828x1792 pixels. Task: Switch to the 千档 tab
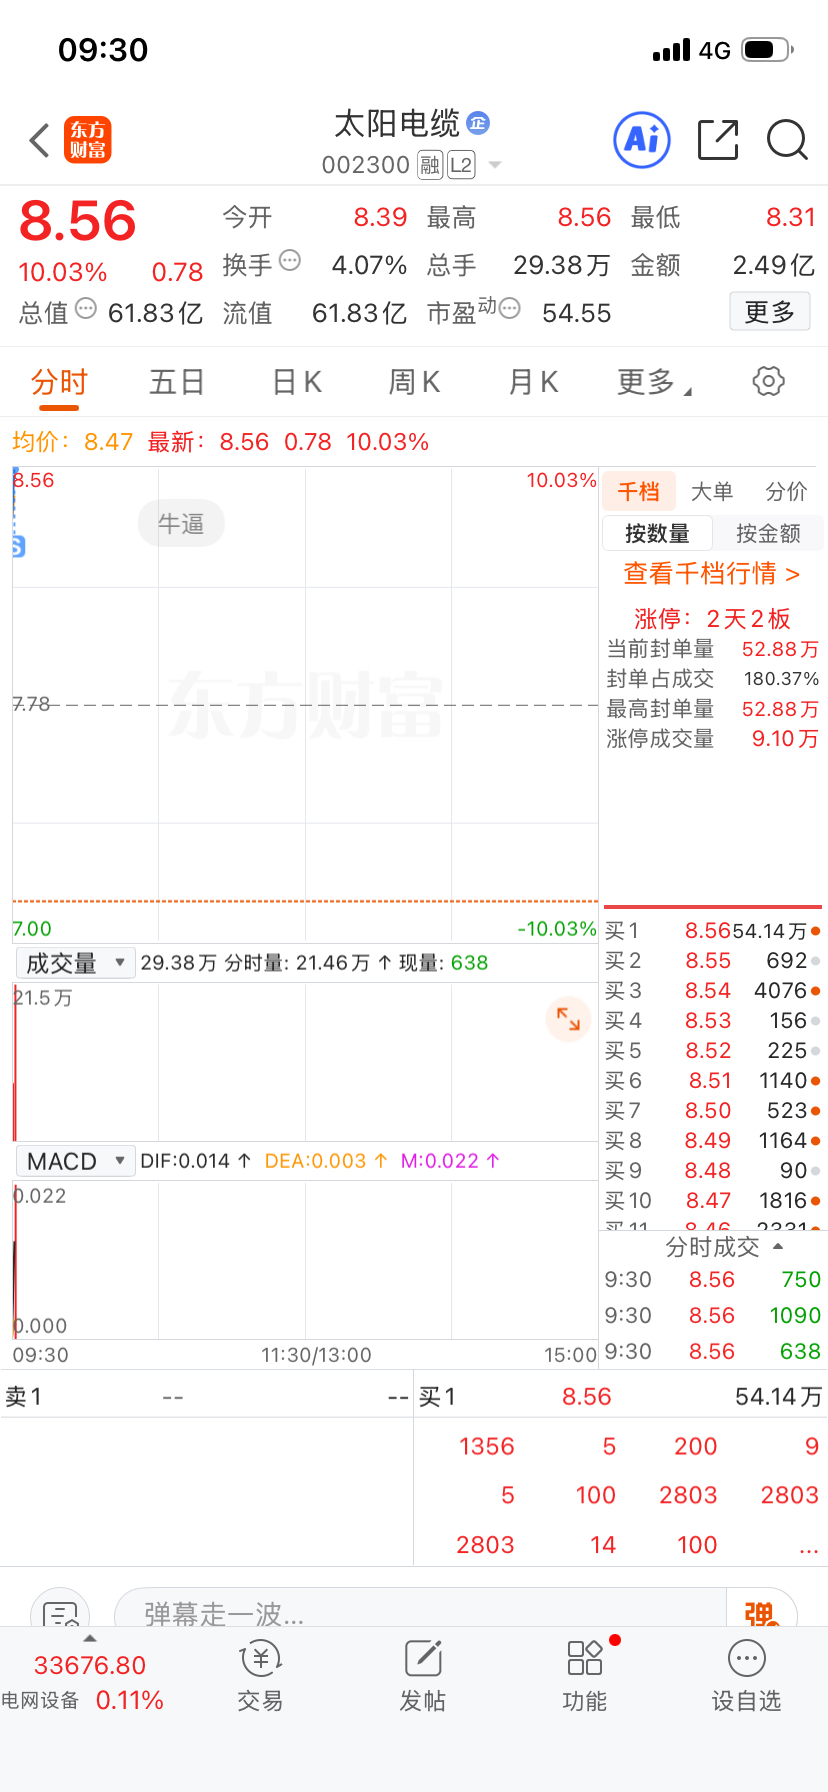click(x=638, y=491)
